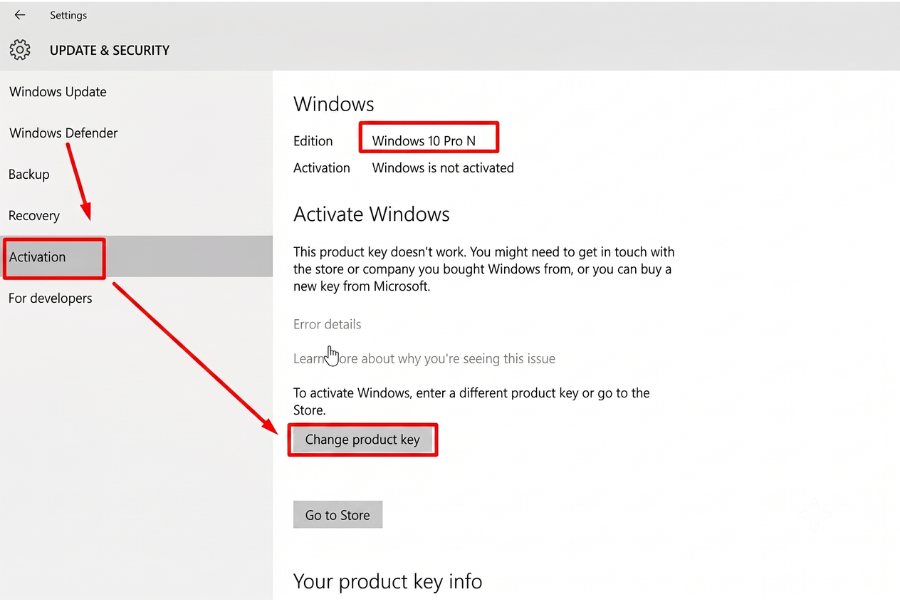Screen dimensions: 900x600
Task: Click the 'To activate Windows' instruction text
Action: (x=471, y=402)
